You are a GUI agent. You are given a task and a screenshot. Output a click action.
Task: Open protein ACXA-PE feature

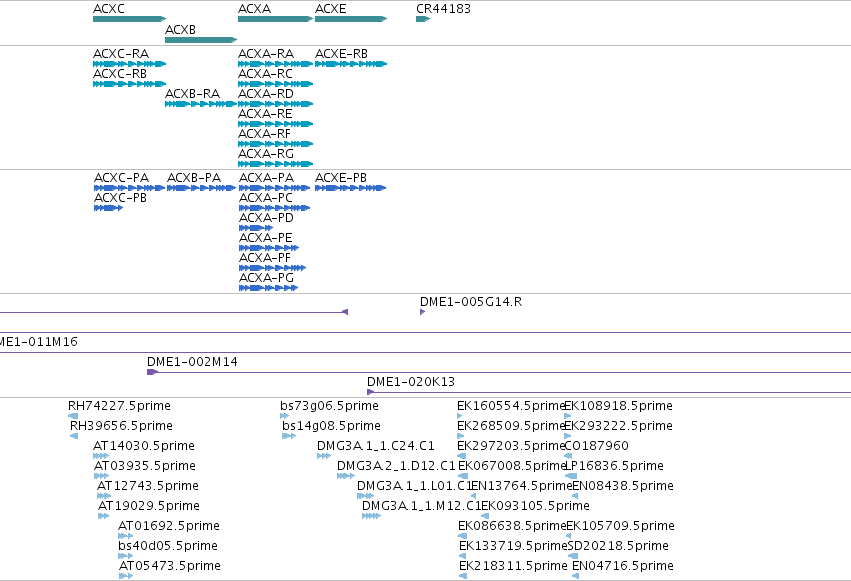coord(269,248)
